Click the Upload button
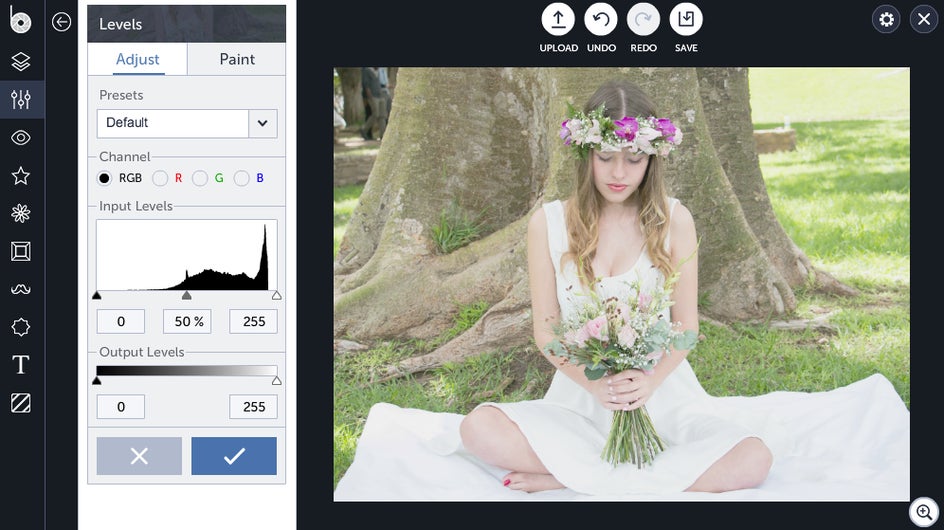 (x=558, y=20)
